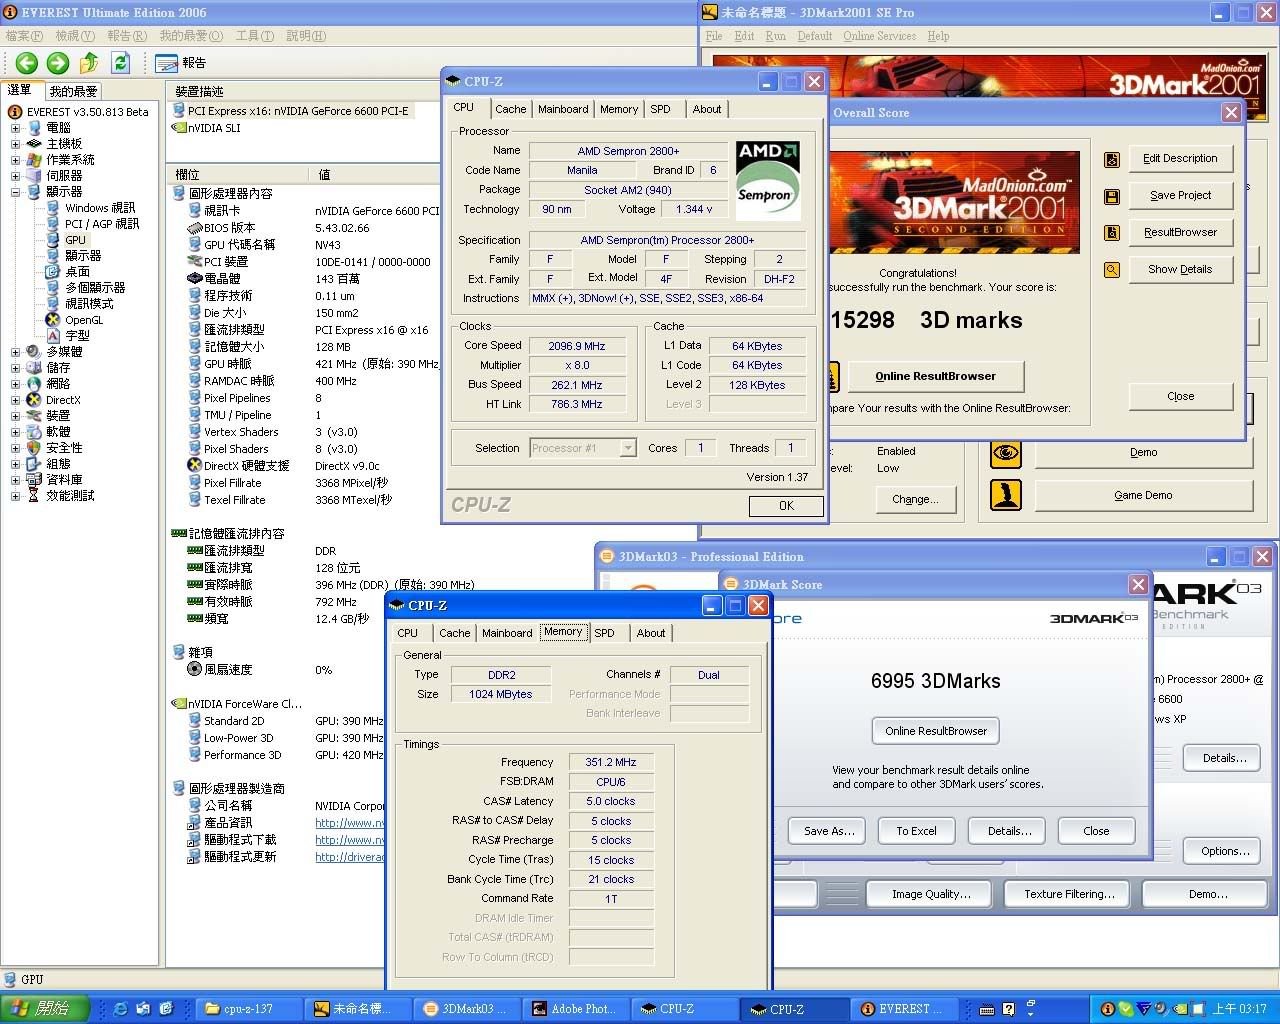Open SPD tab in lower CPU-Z window
Viewport: 1280px width, 1024px height.
(604, 633)
